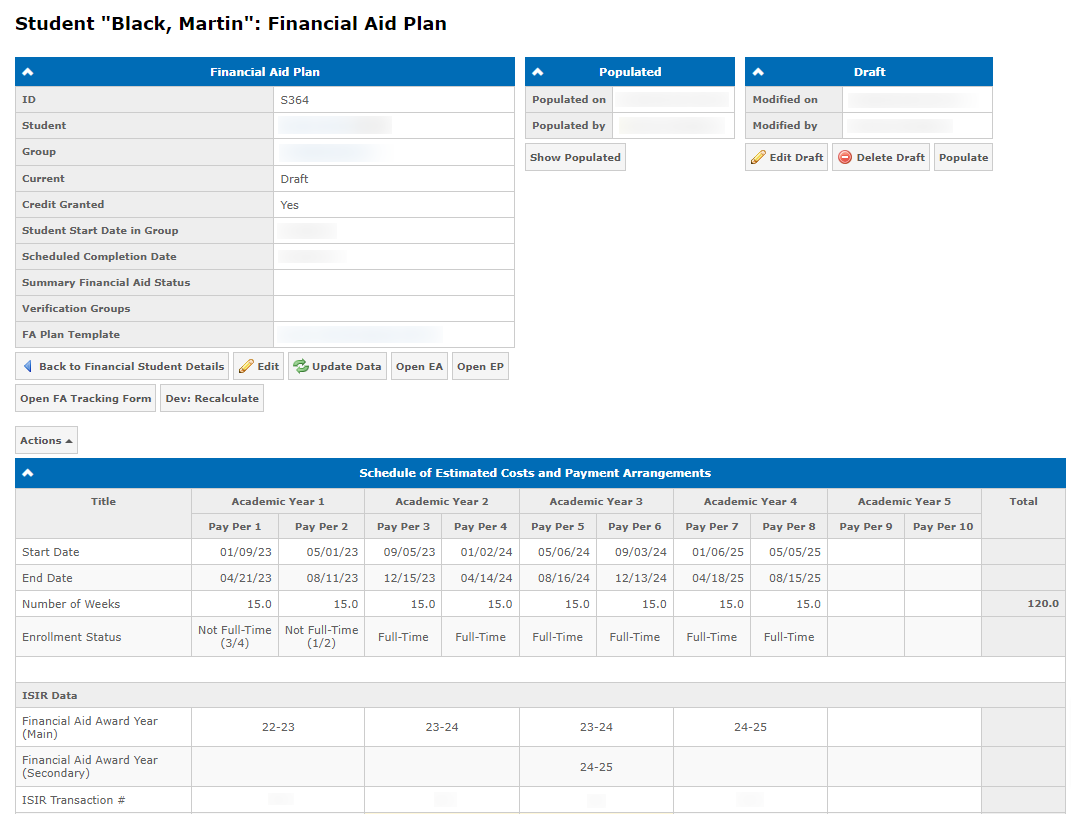Click the Pay Per 2 header
The width and height of the screenshot is (1071, 814).
click(x=322, y=527)
